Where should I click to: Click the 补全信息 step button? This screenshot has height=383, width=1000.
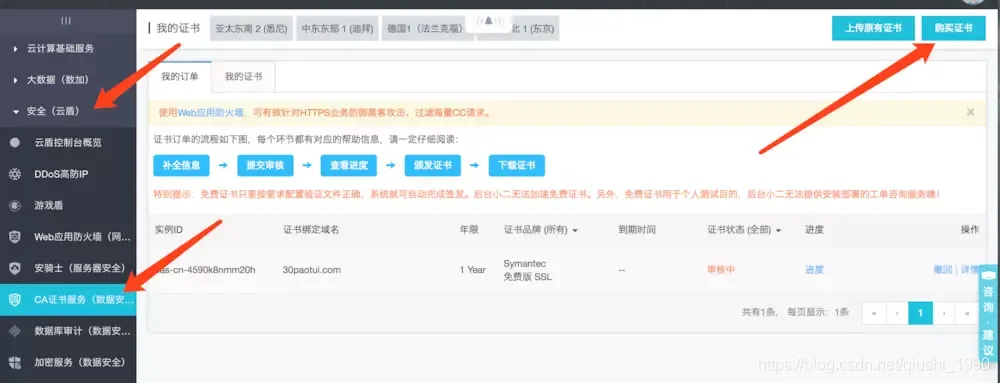click(x=181, y=165)
